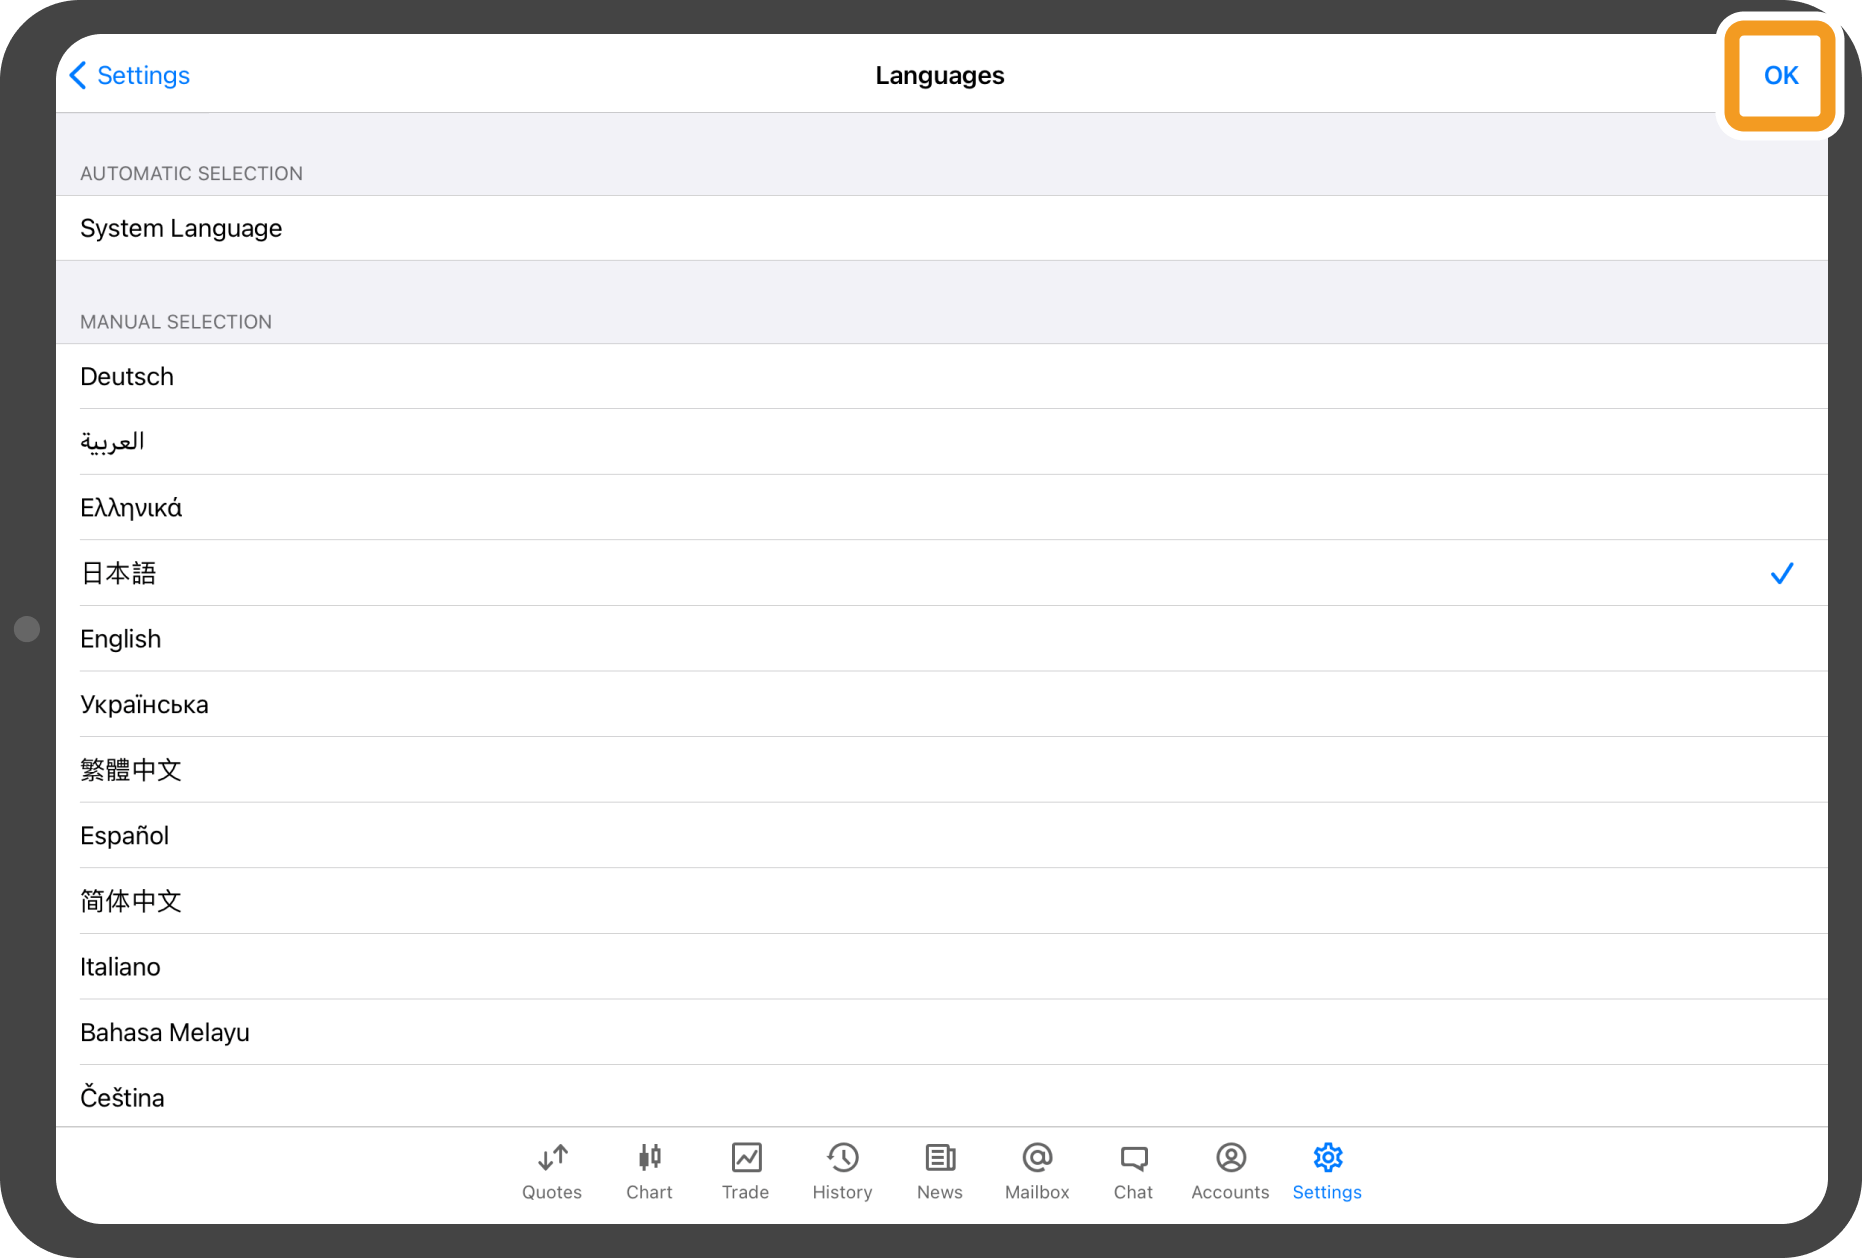Screen dimensions: 1862x1258
Task: Open the Chart candlestick icon
Action: click(x=649, y=1158)
